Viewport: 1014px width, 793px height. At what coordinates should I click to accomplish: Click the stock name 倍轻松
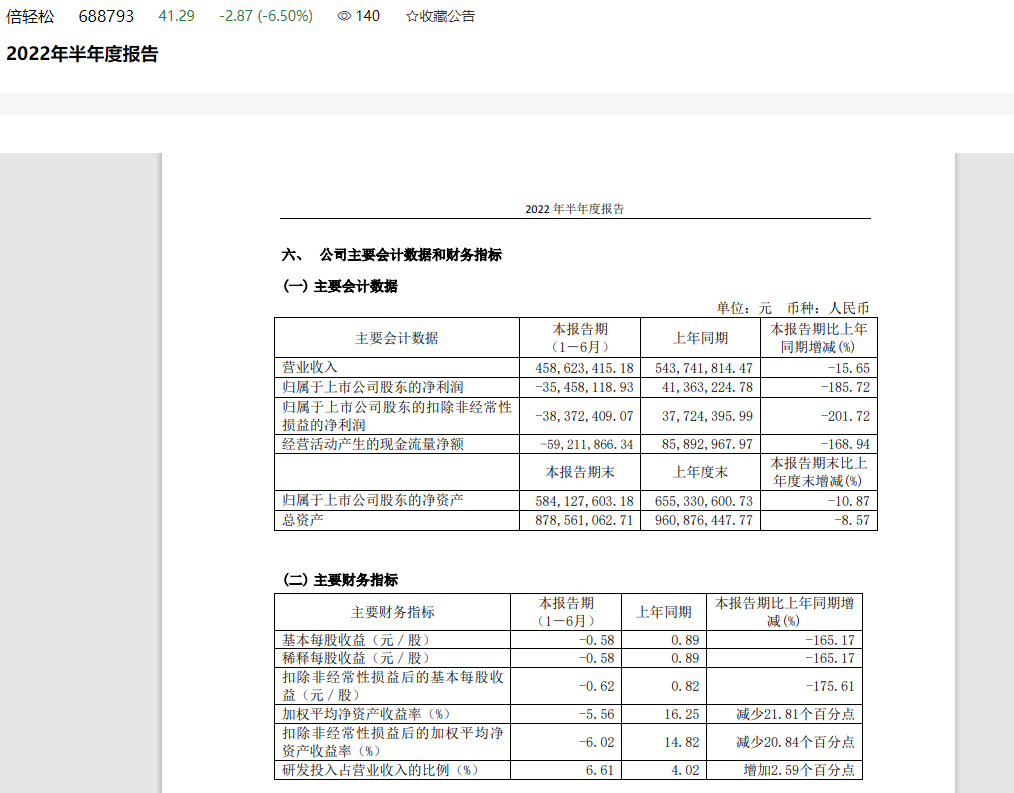click(x=30, y=16)
